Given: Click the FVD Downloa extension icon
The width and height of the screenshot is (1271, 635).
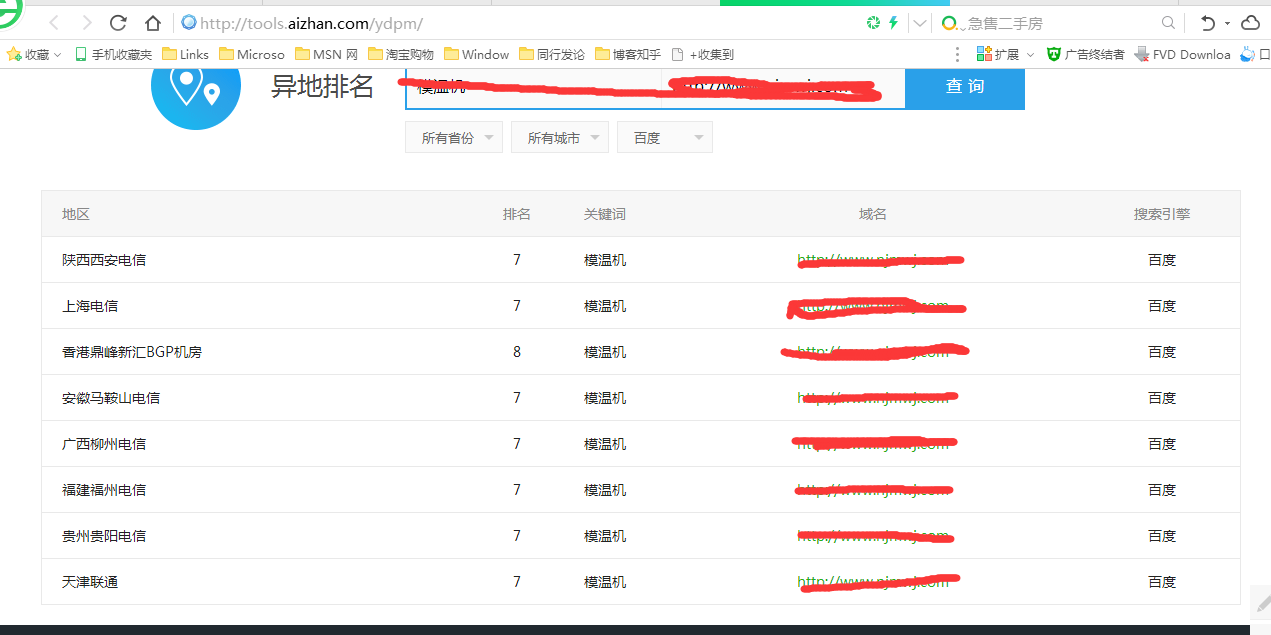Looking at the screenshot, I should (1183, 54).
